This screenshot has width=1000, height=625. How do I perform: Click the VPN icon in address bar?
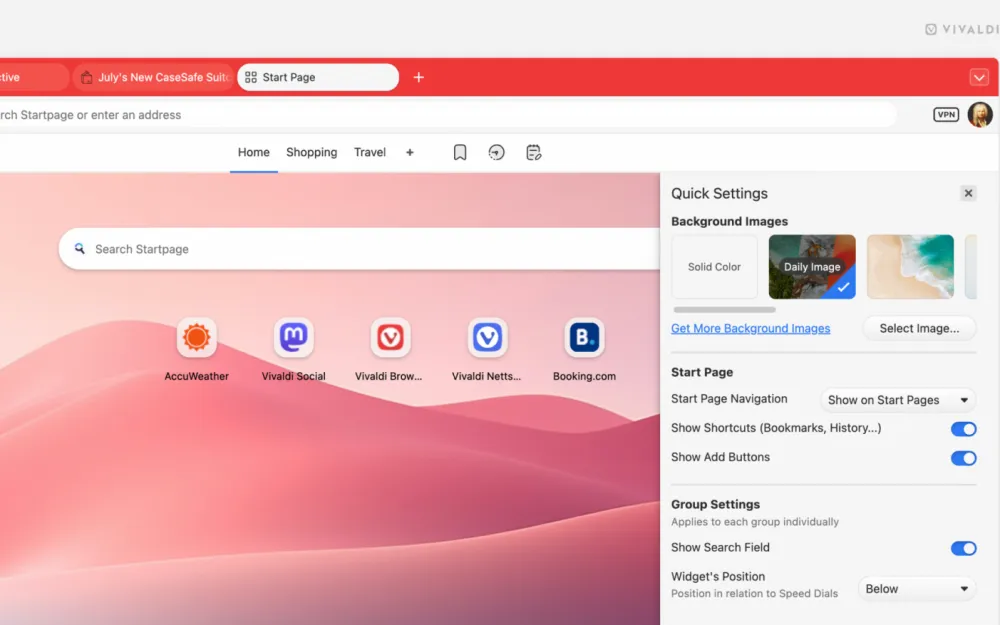point(945,115)
